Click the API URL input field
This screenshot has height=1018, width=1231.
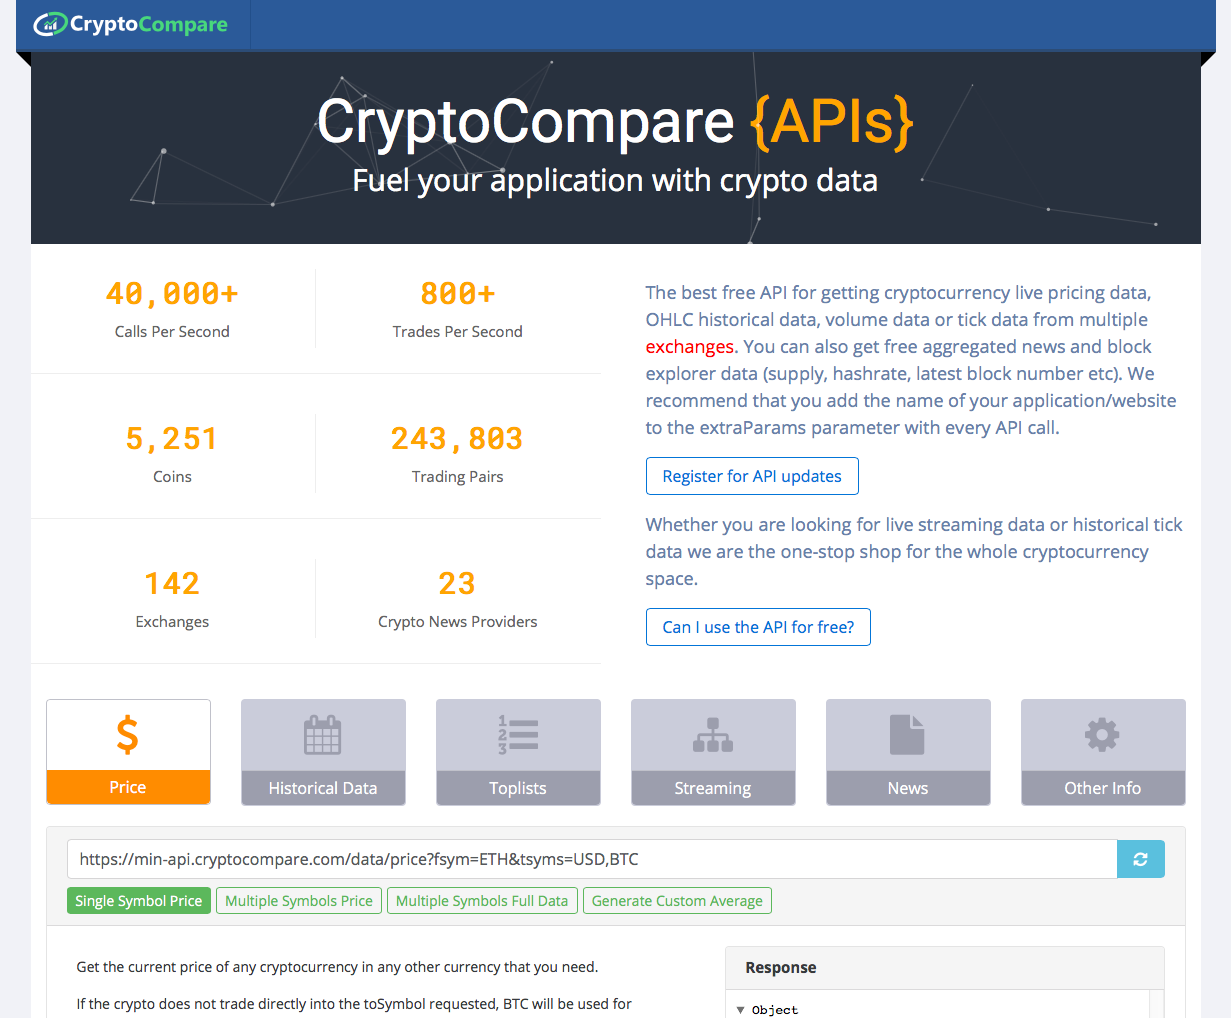click(x=592, y=859)
